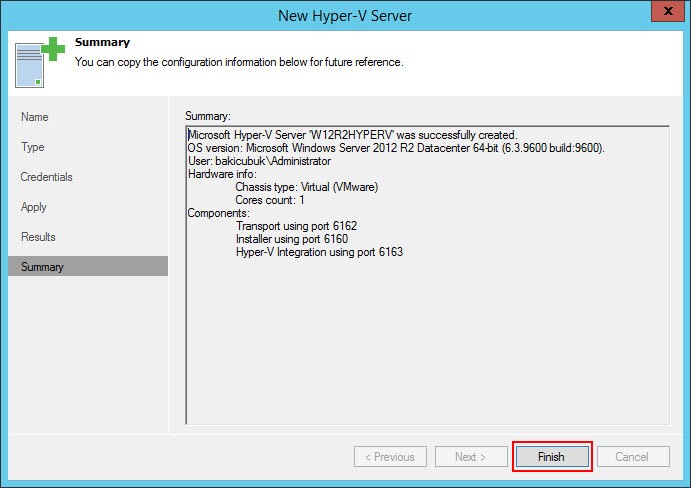
Task: Click the disabled Previous button
Action: 390,457
